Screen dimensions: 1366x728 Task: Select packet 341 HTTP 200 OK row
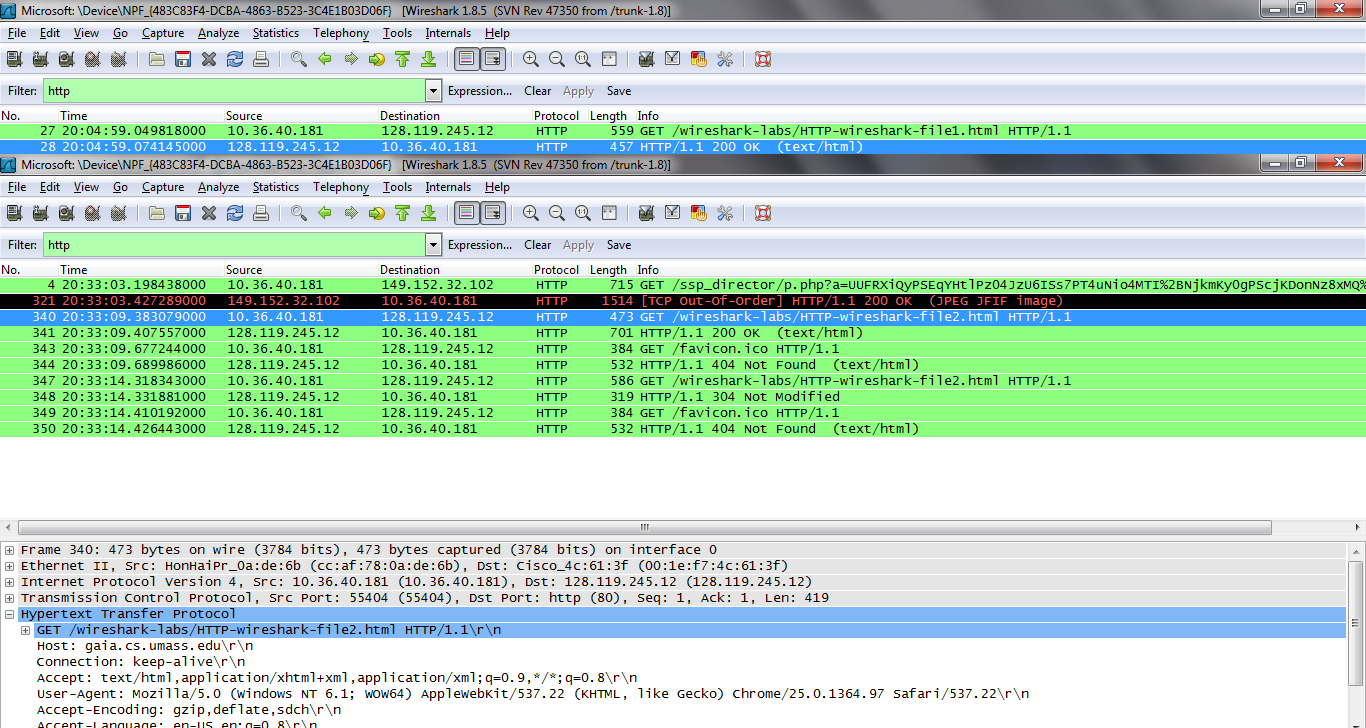[400, 332]
